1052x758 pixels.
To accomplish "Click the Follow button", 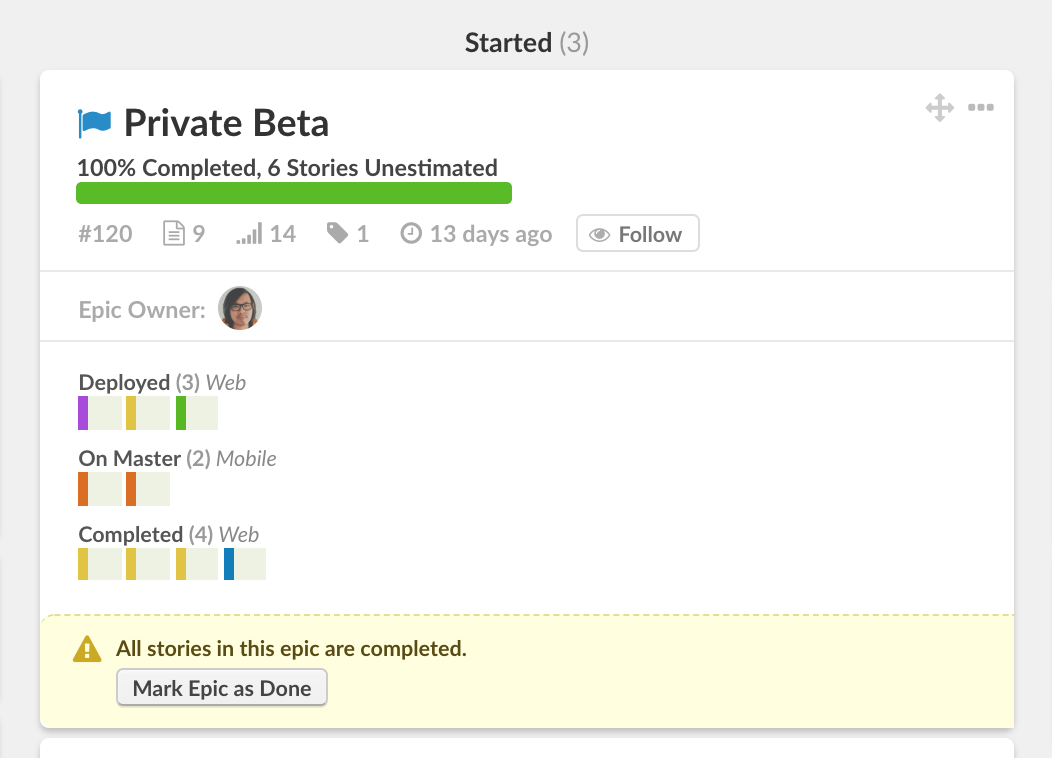I will pos(637,233).
